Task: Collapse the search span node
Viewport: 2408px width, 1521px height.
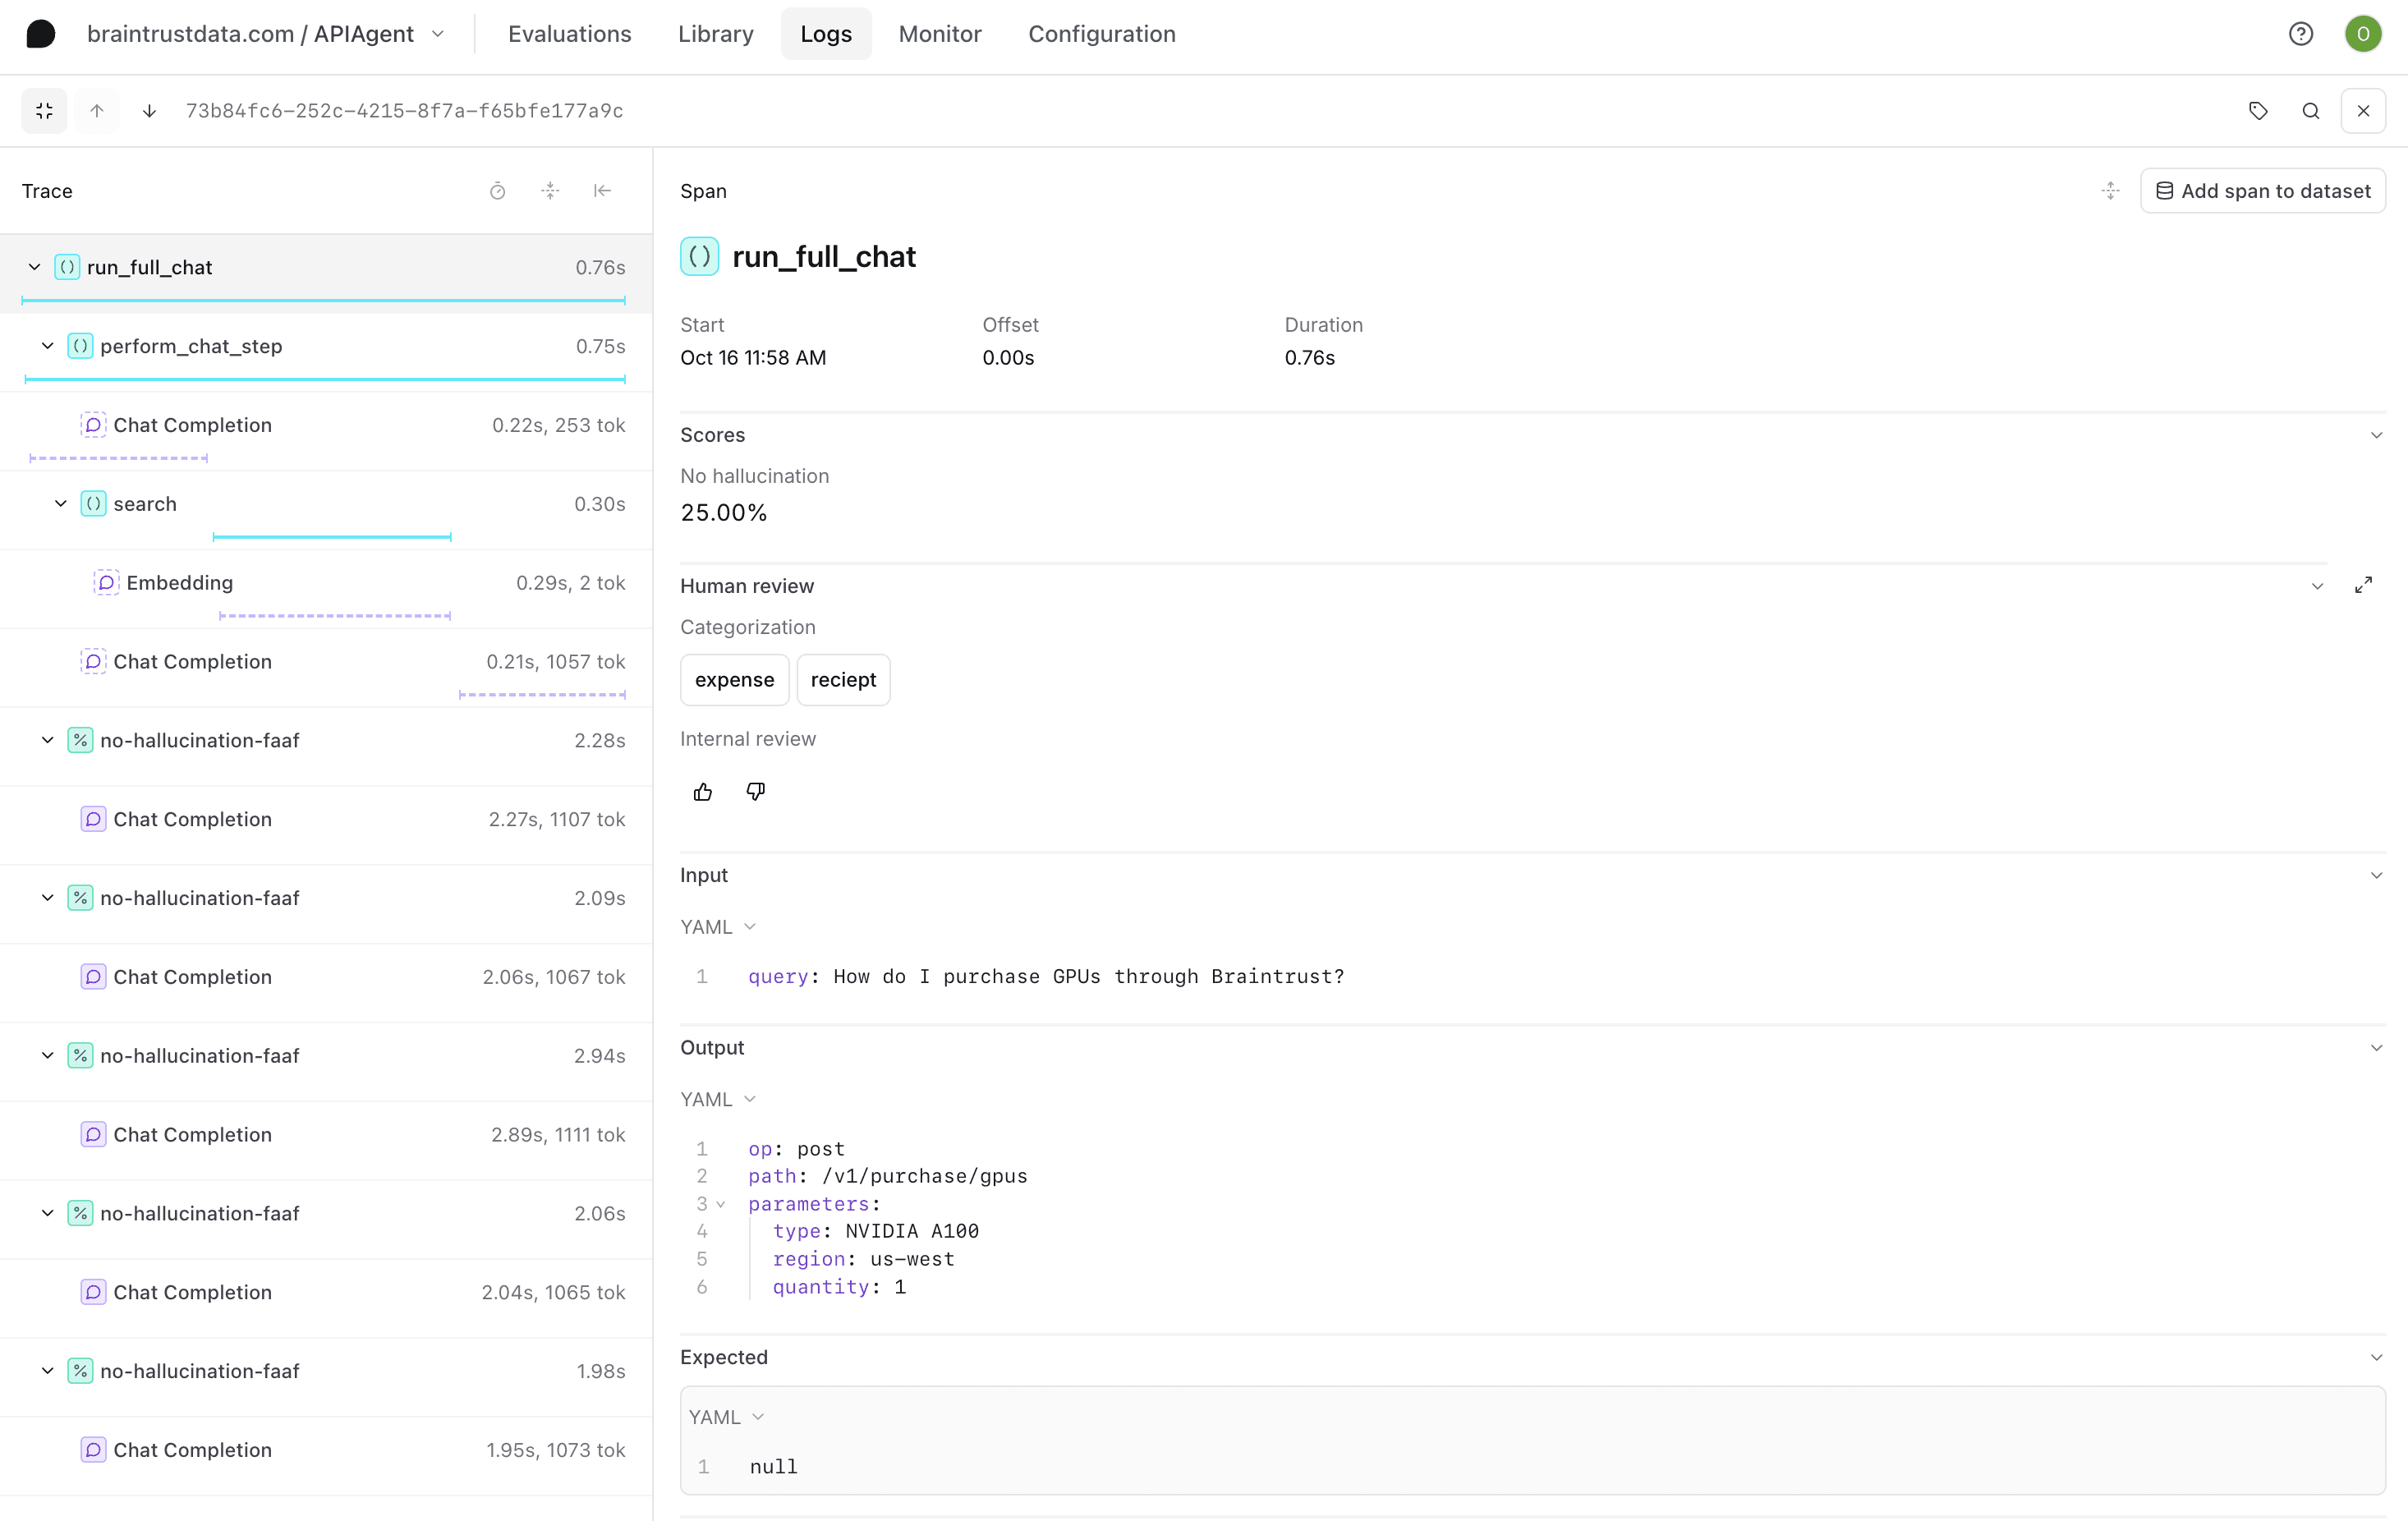Action: (61, 504)
